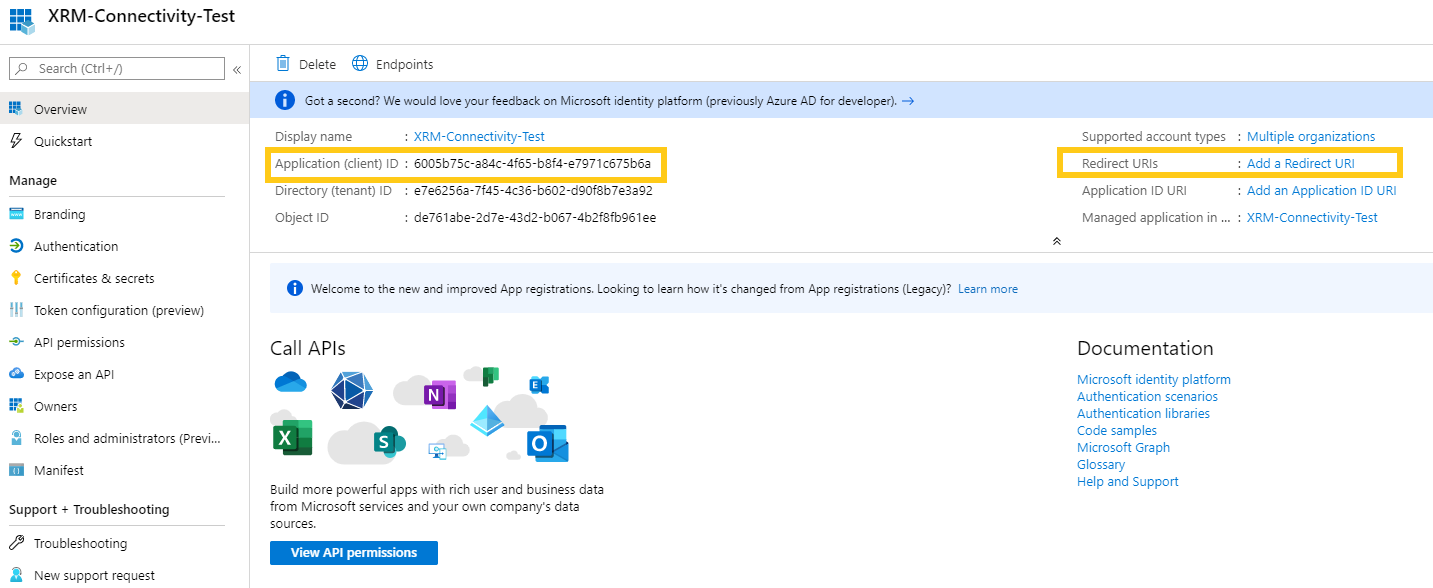Screen dimensions: 1433x588
Task: Click the key icon for Certificates & secrets
Action: (x=16, y=278)
